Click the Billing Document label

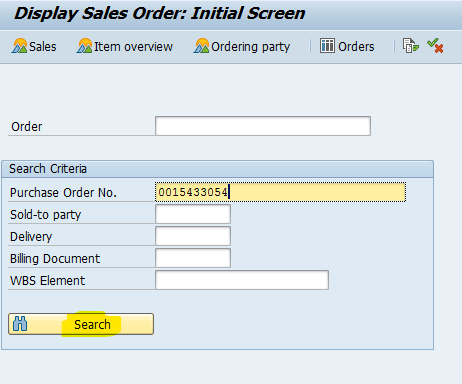(55, 259)
